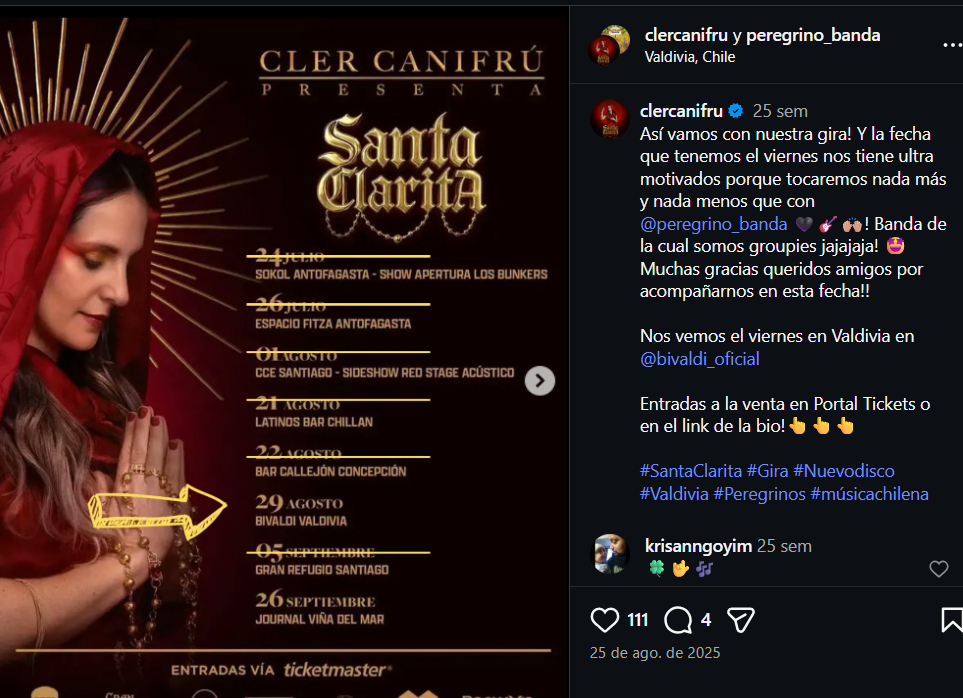The width and height of the screenshot is (963, 698).
Task: Advance to the next carousel image
Action: 539,381
